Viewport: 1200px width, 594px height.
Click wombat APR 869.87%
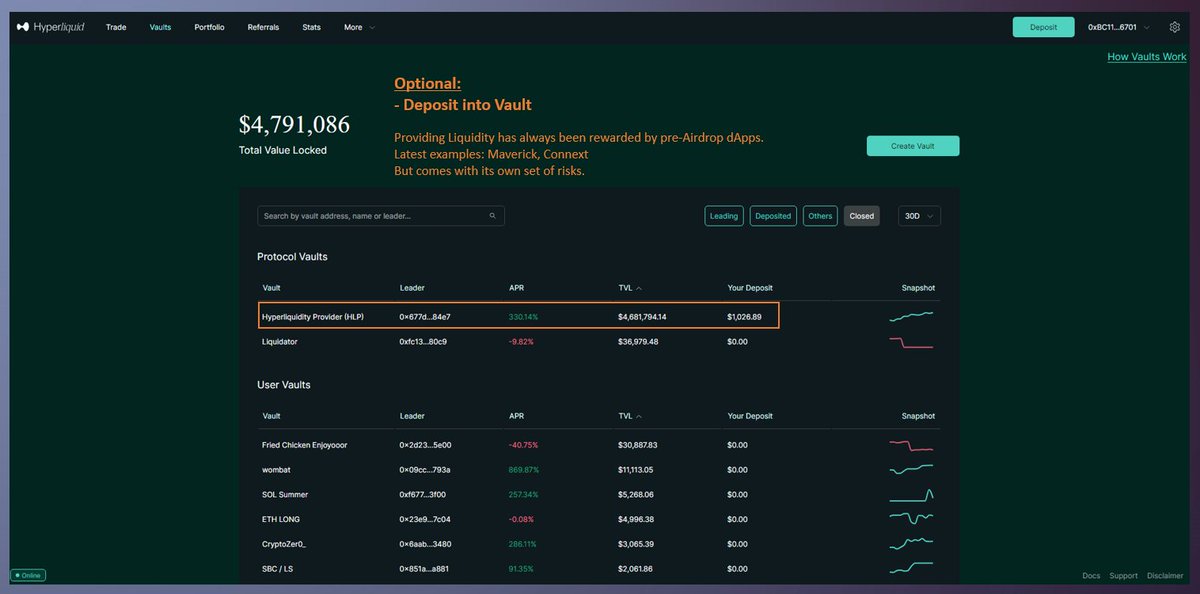(x=524, y=469)
